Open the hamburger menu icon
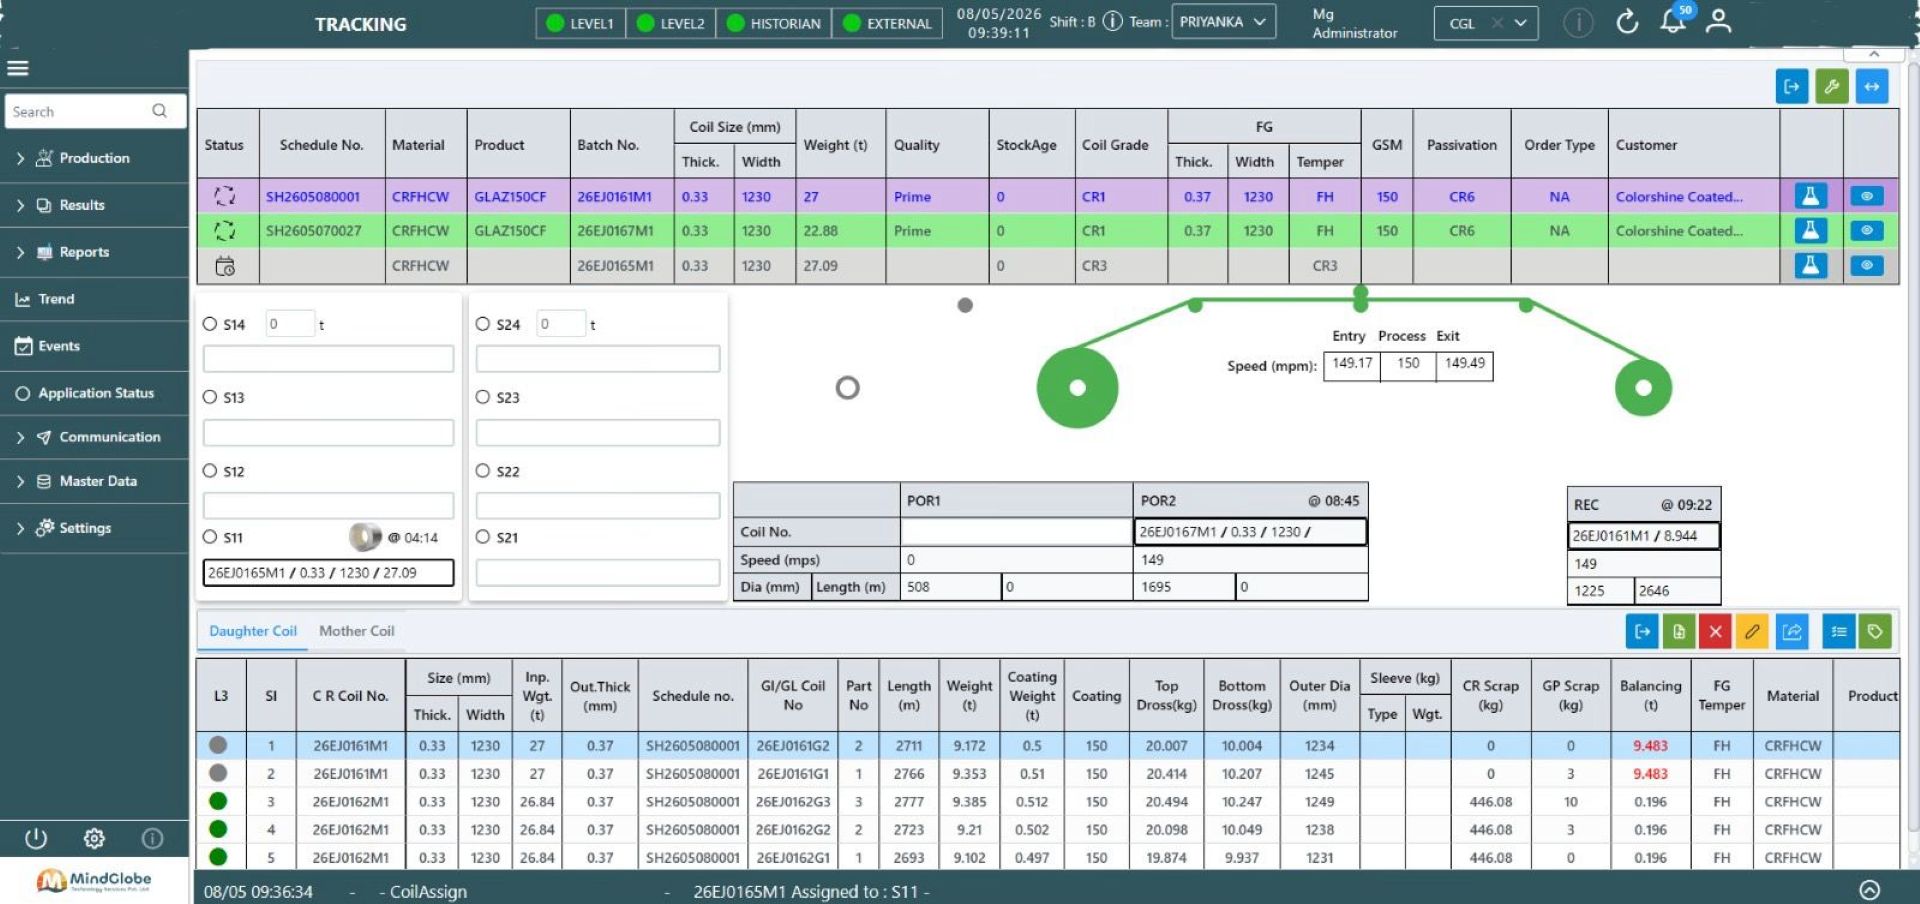The image size is (1920, 904). pos(18,68)
